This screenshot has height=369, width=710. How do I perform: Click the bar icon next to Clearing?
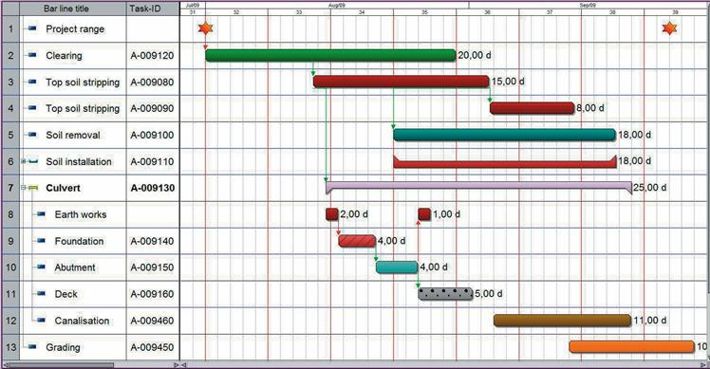32,55
